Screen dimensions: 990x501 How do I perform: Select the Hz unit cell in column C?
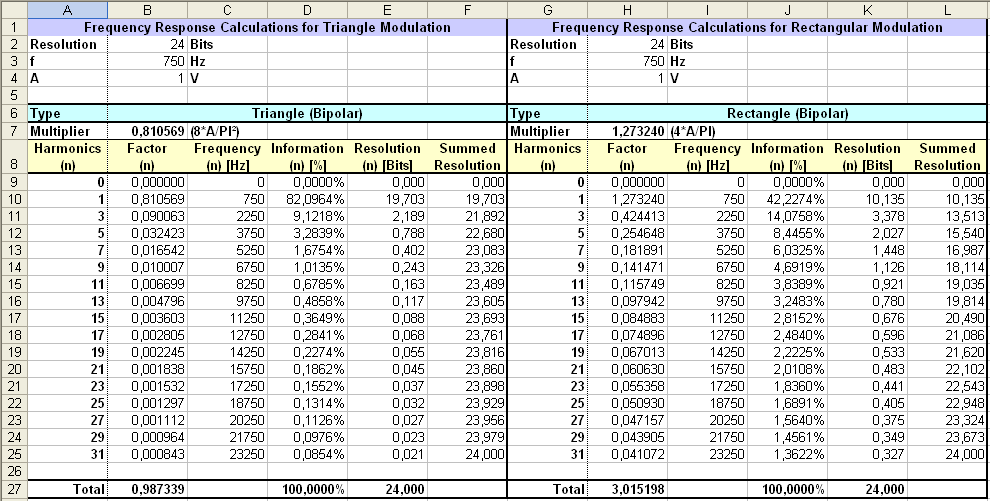point(227,61)
